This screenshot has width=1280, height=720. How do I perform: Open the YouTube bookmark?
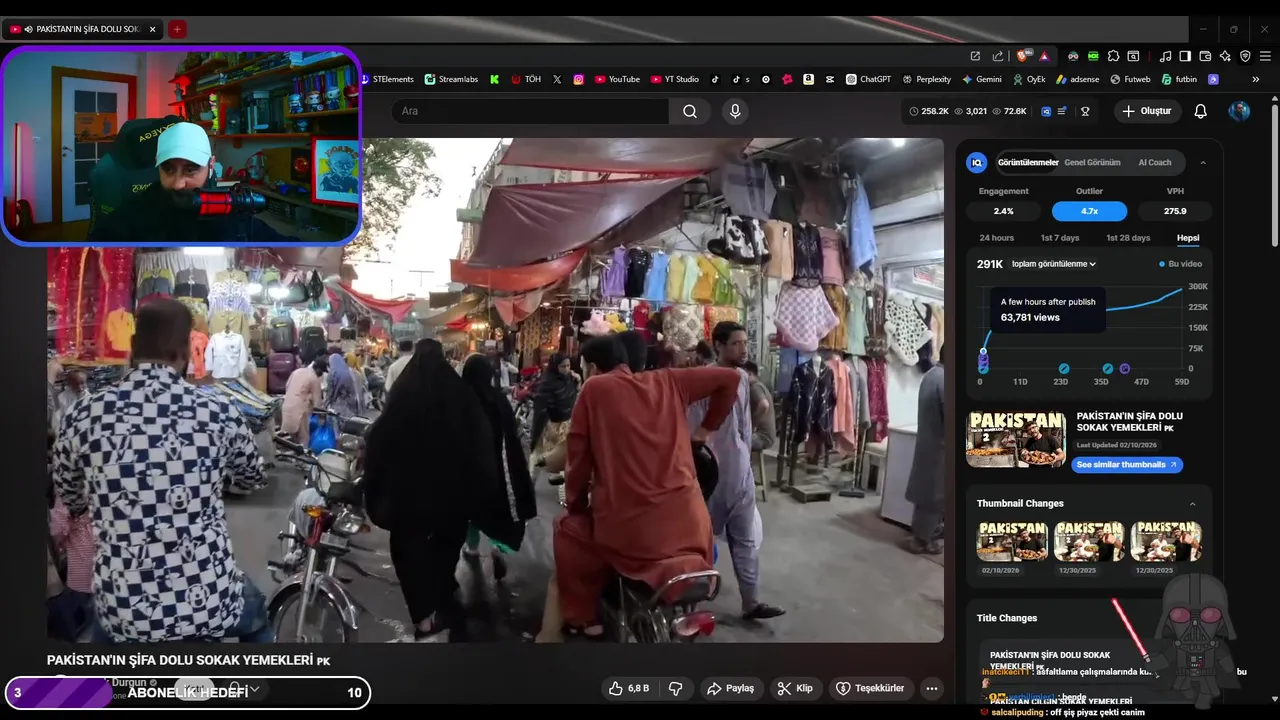coord(617,79)
